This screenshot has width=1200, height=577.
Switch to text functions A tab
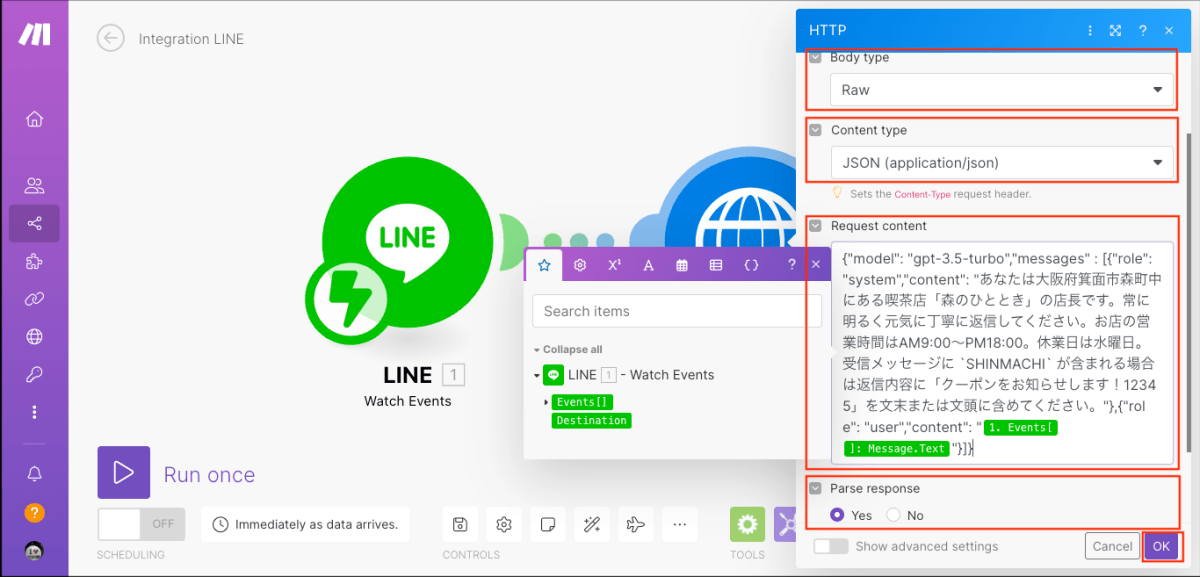648,265
